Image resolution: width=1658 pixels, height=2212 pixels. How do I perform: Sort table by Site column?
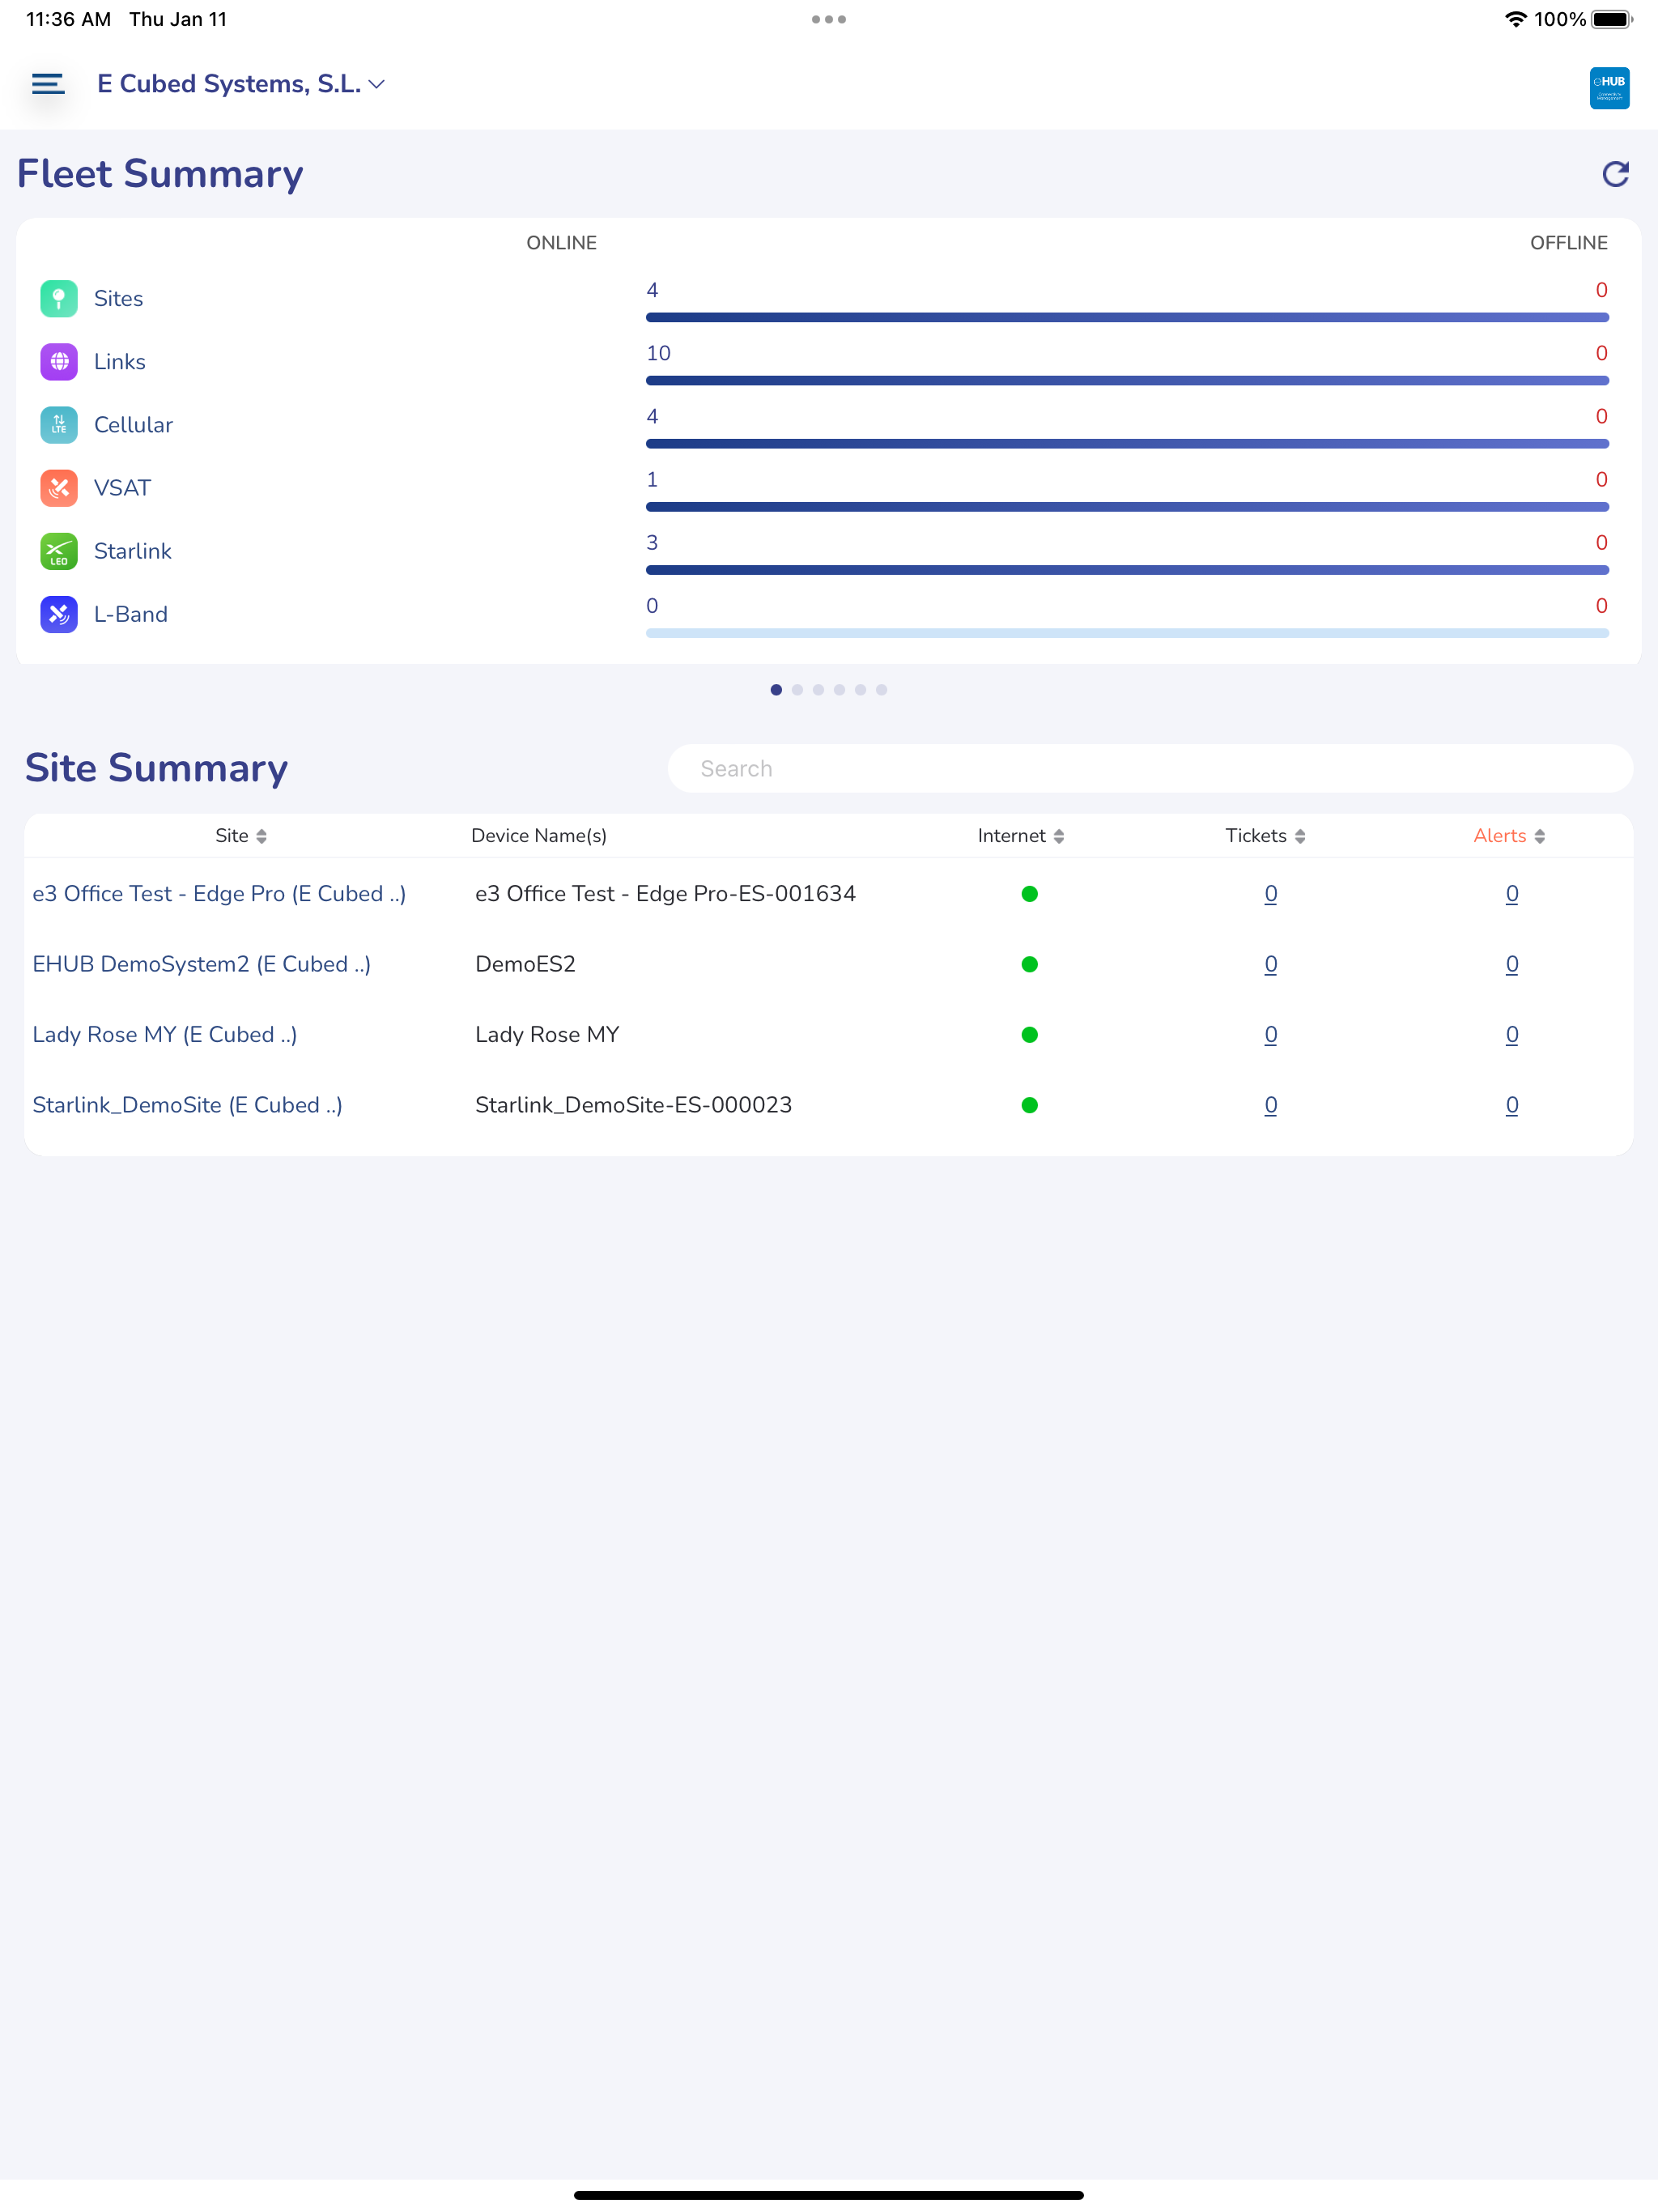(x=241, y=836)
